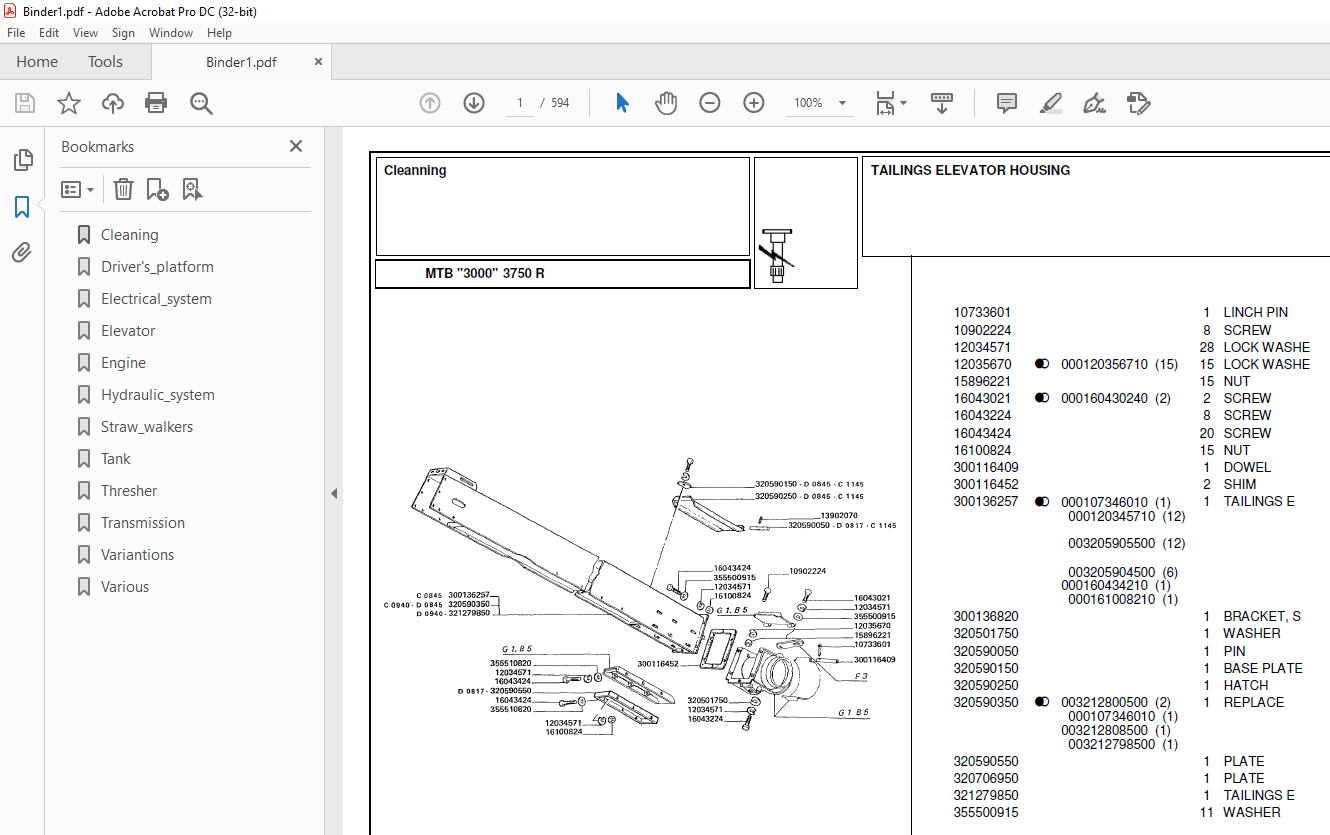Open the Driver's_platform bookmark
The image size is (1330, 835).
coord(157,267)
